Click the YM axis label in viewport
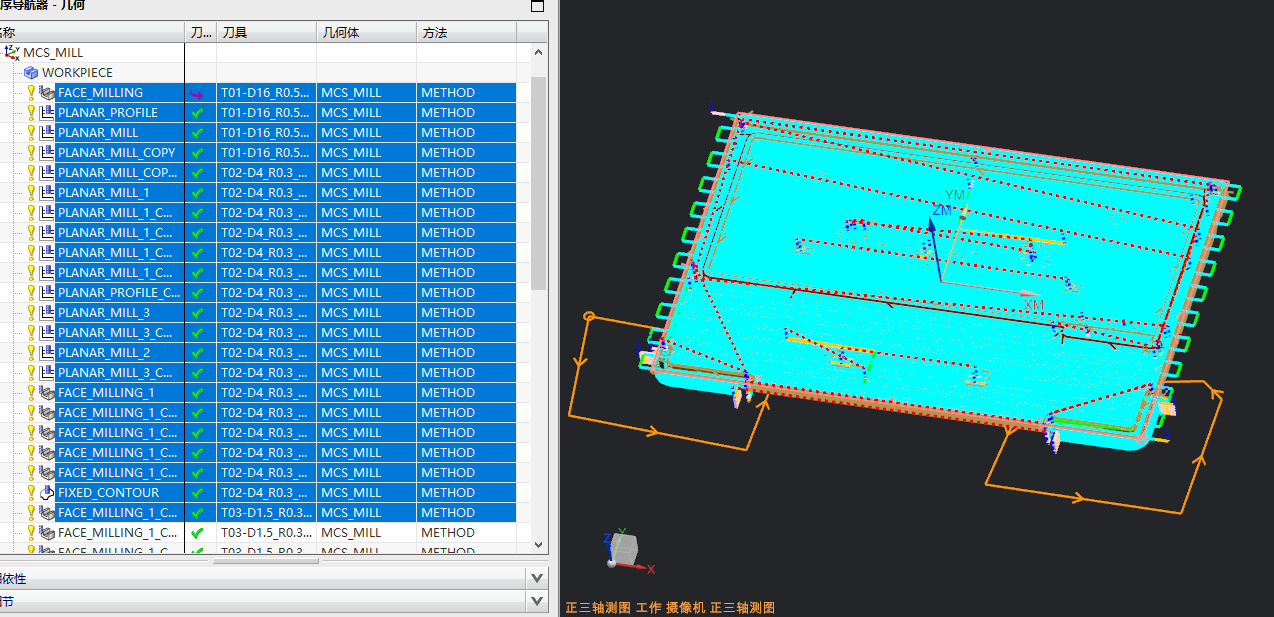Screen dimensions: 1274x617 point(956,194)
